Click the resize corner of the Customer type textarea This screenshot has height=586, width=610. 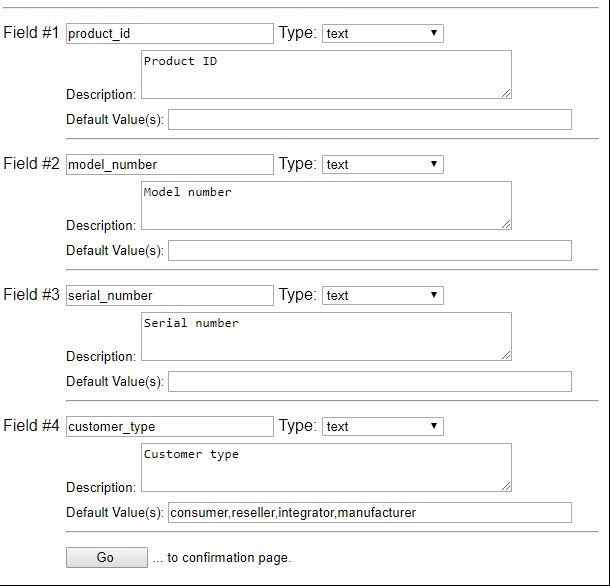[x=506, y=486]
